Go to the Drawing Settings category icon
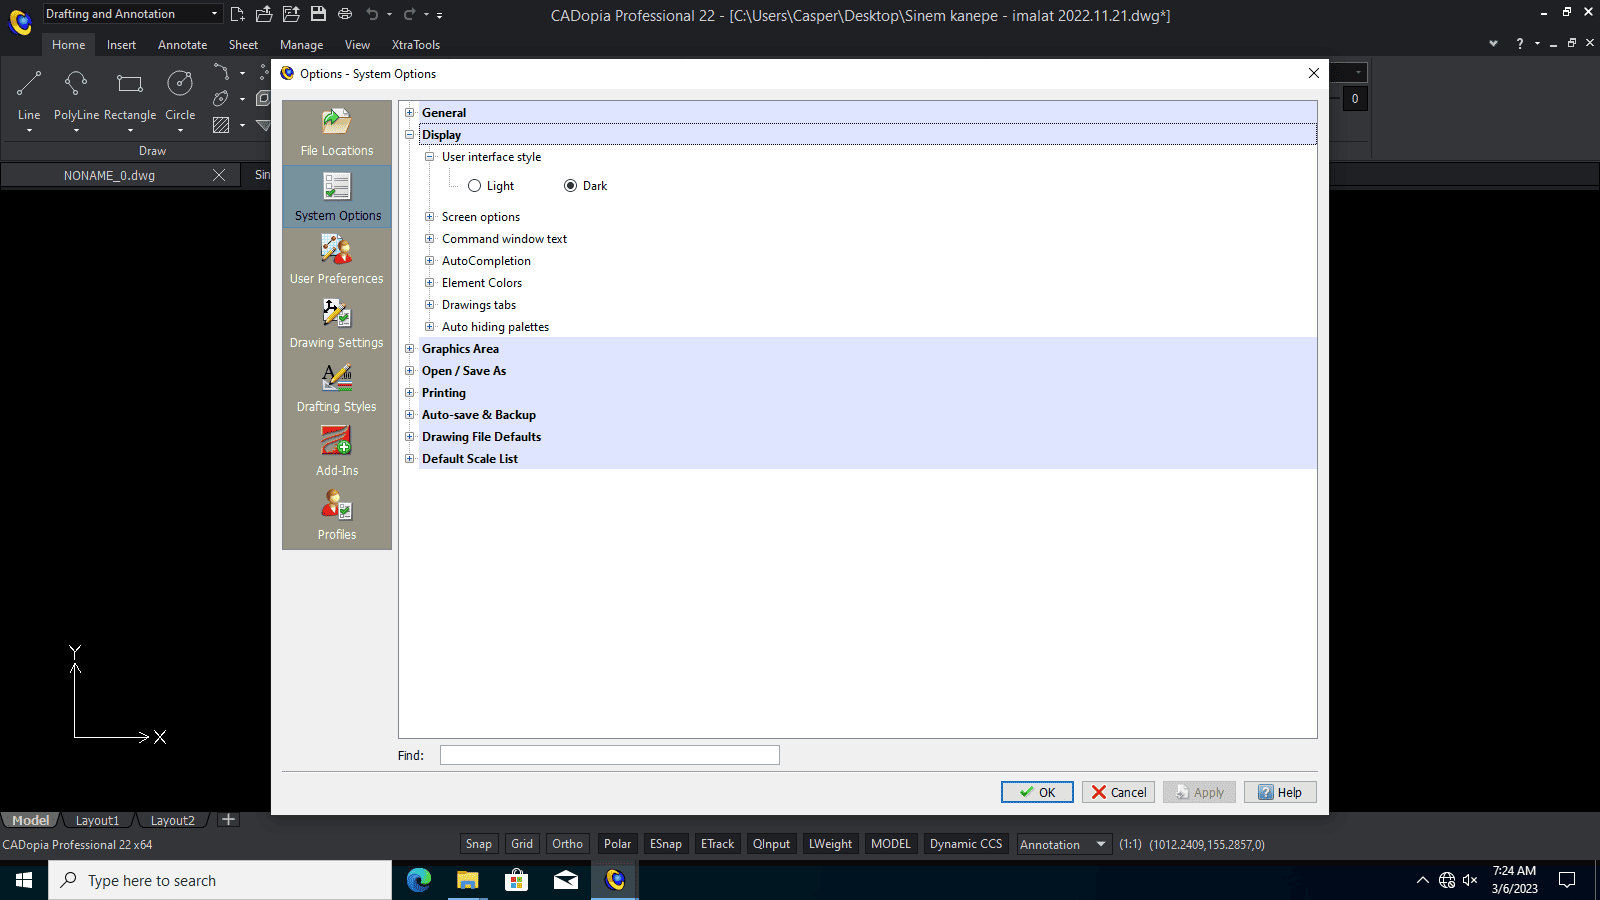This screenshot has width=1600, height=900. (x=336, y=323)
